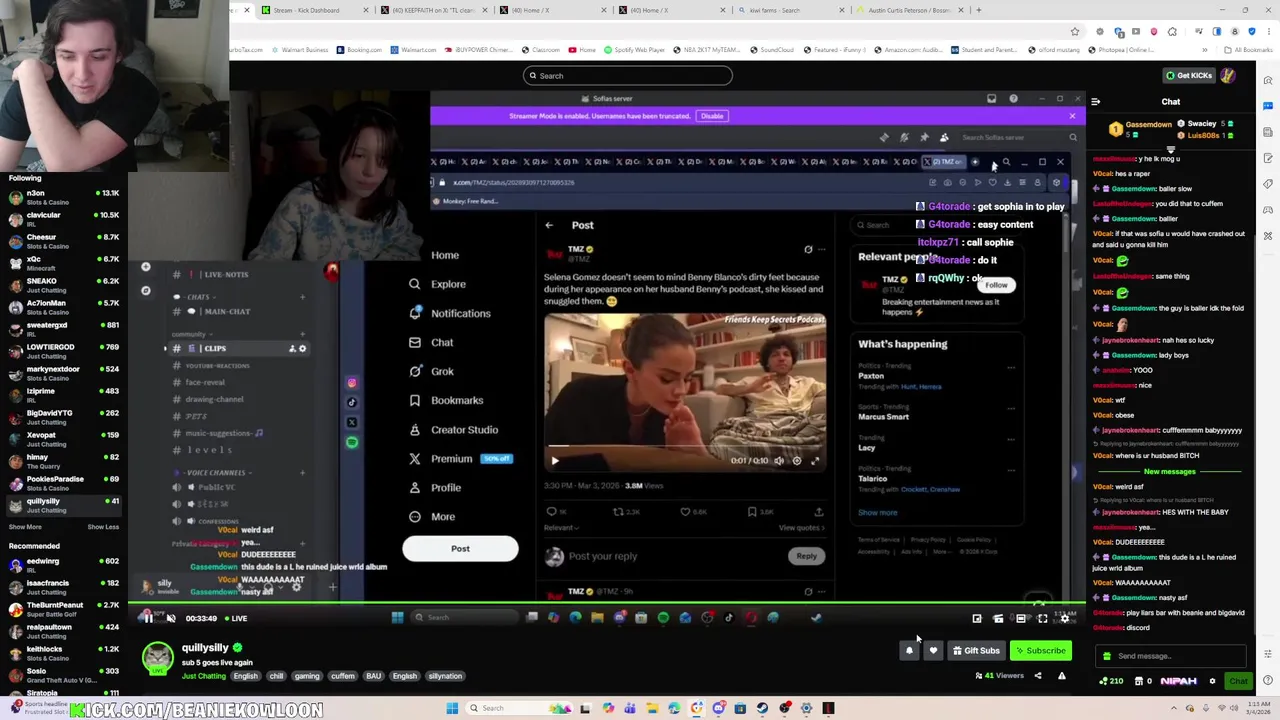The image size is (1280, 720).
Task: Click Grok in X sidebar
Action: coord(431,371)
